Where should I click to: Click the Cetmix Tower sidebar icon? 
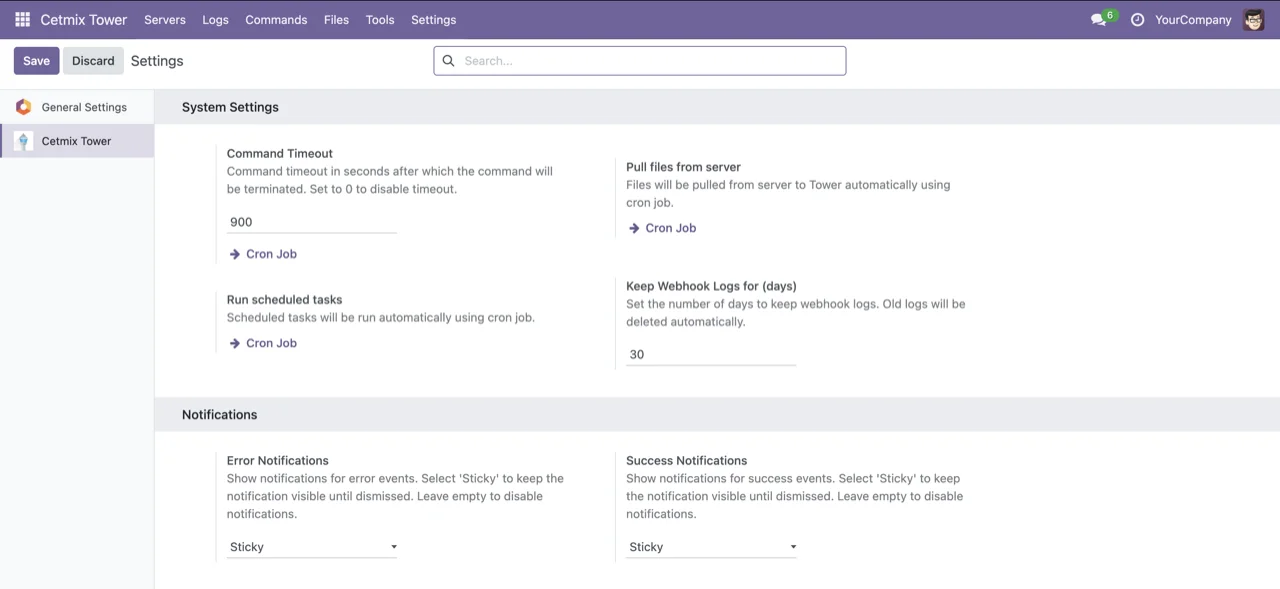pyautogui.click(x=23, y=141)
